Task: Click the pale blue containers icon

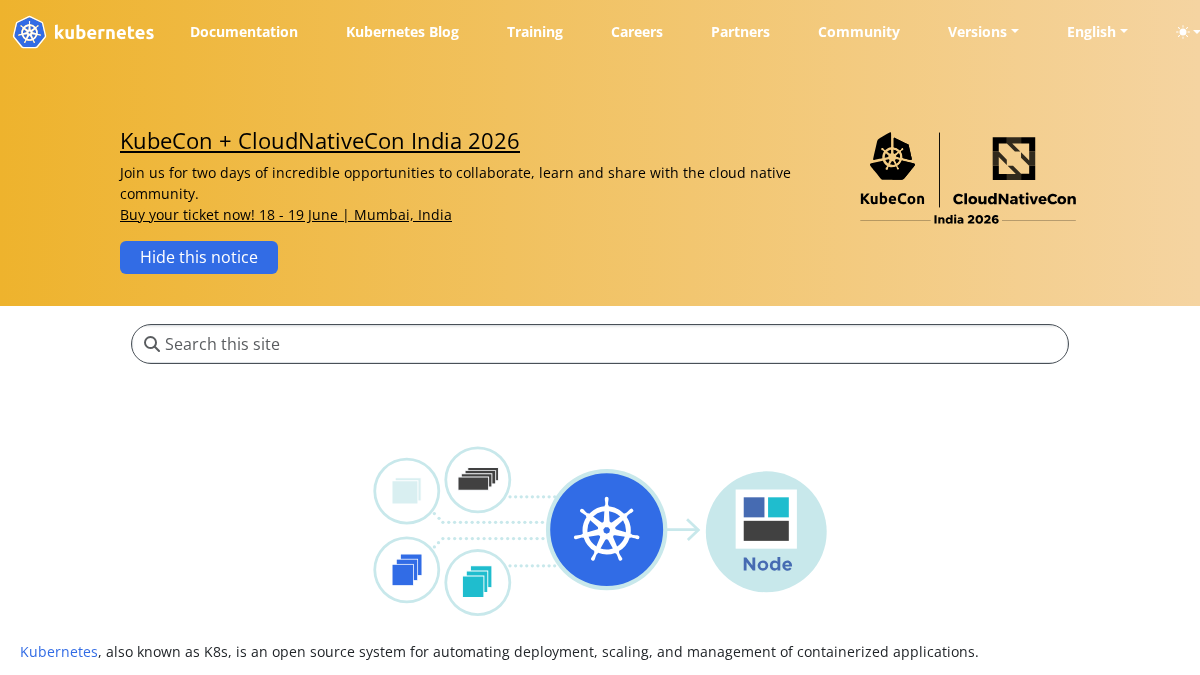Action: [x=407, y=491]
